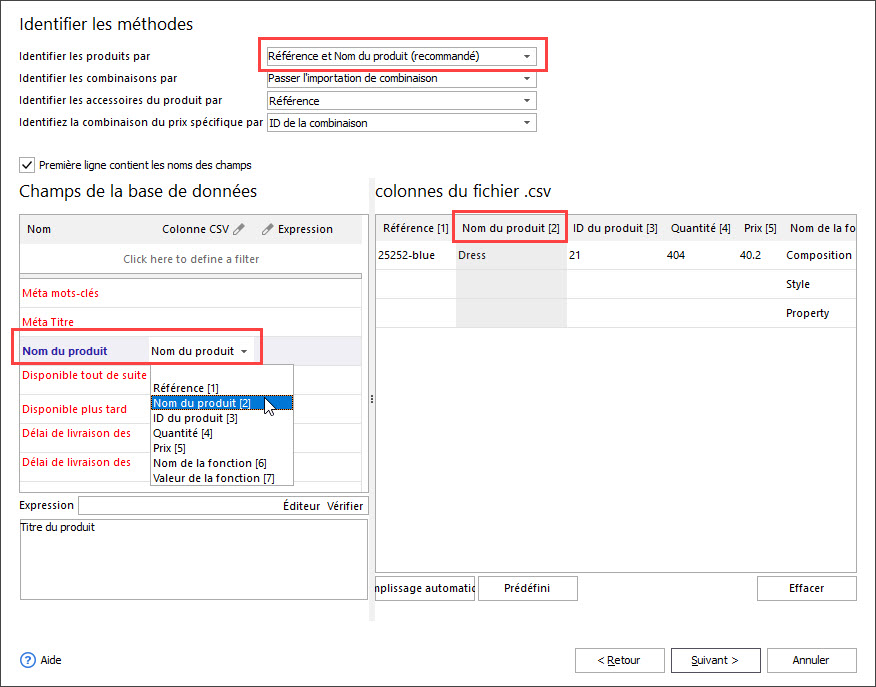Select 'Valeur de la fonction [7]' option
The height and width of the screenshot is (687, 876).
pyautogui.click(x=213, y=478)
